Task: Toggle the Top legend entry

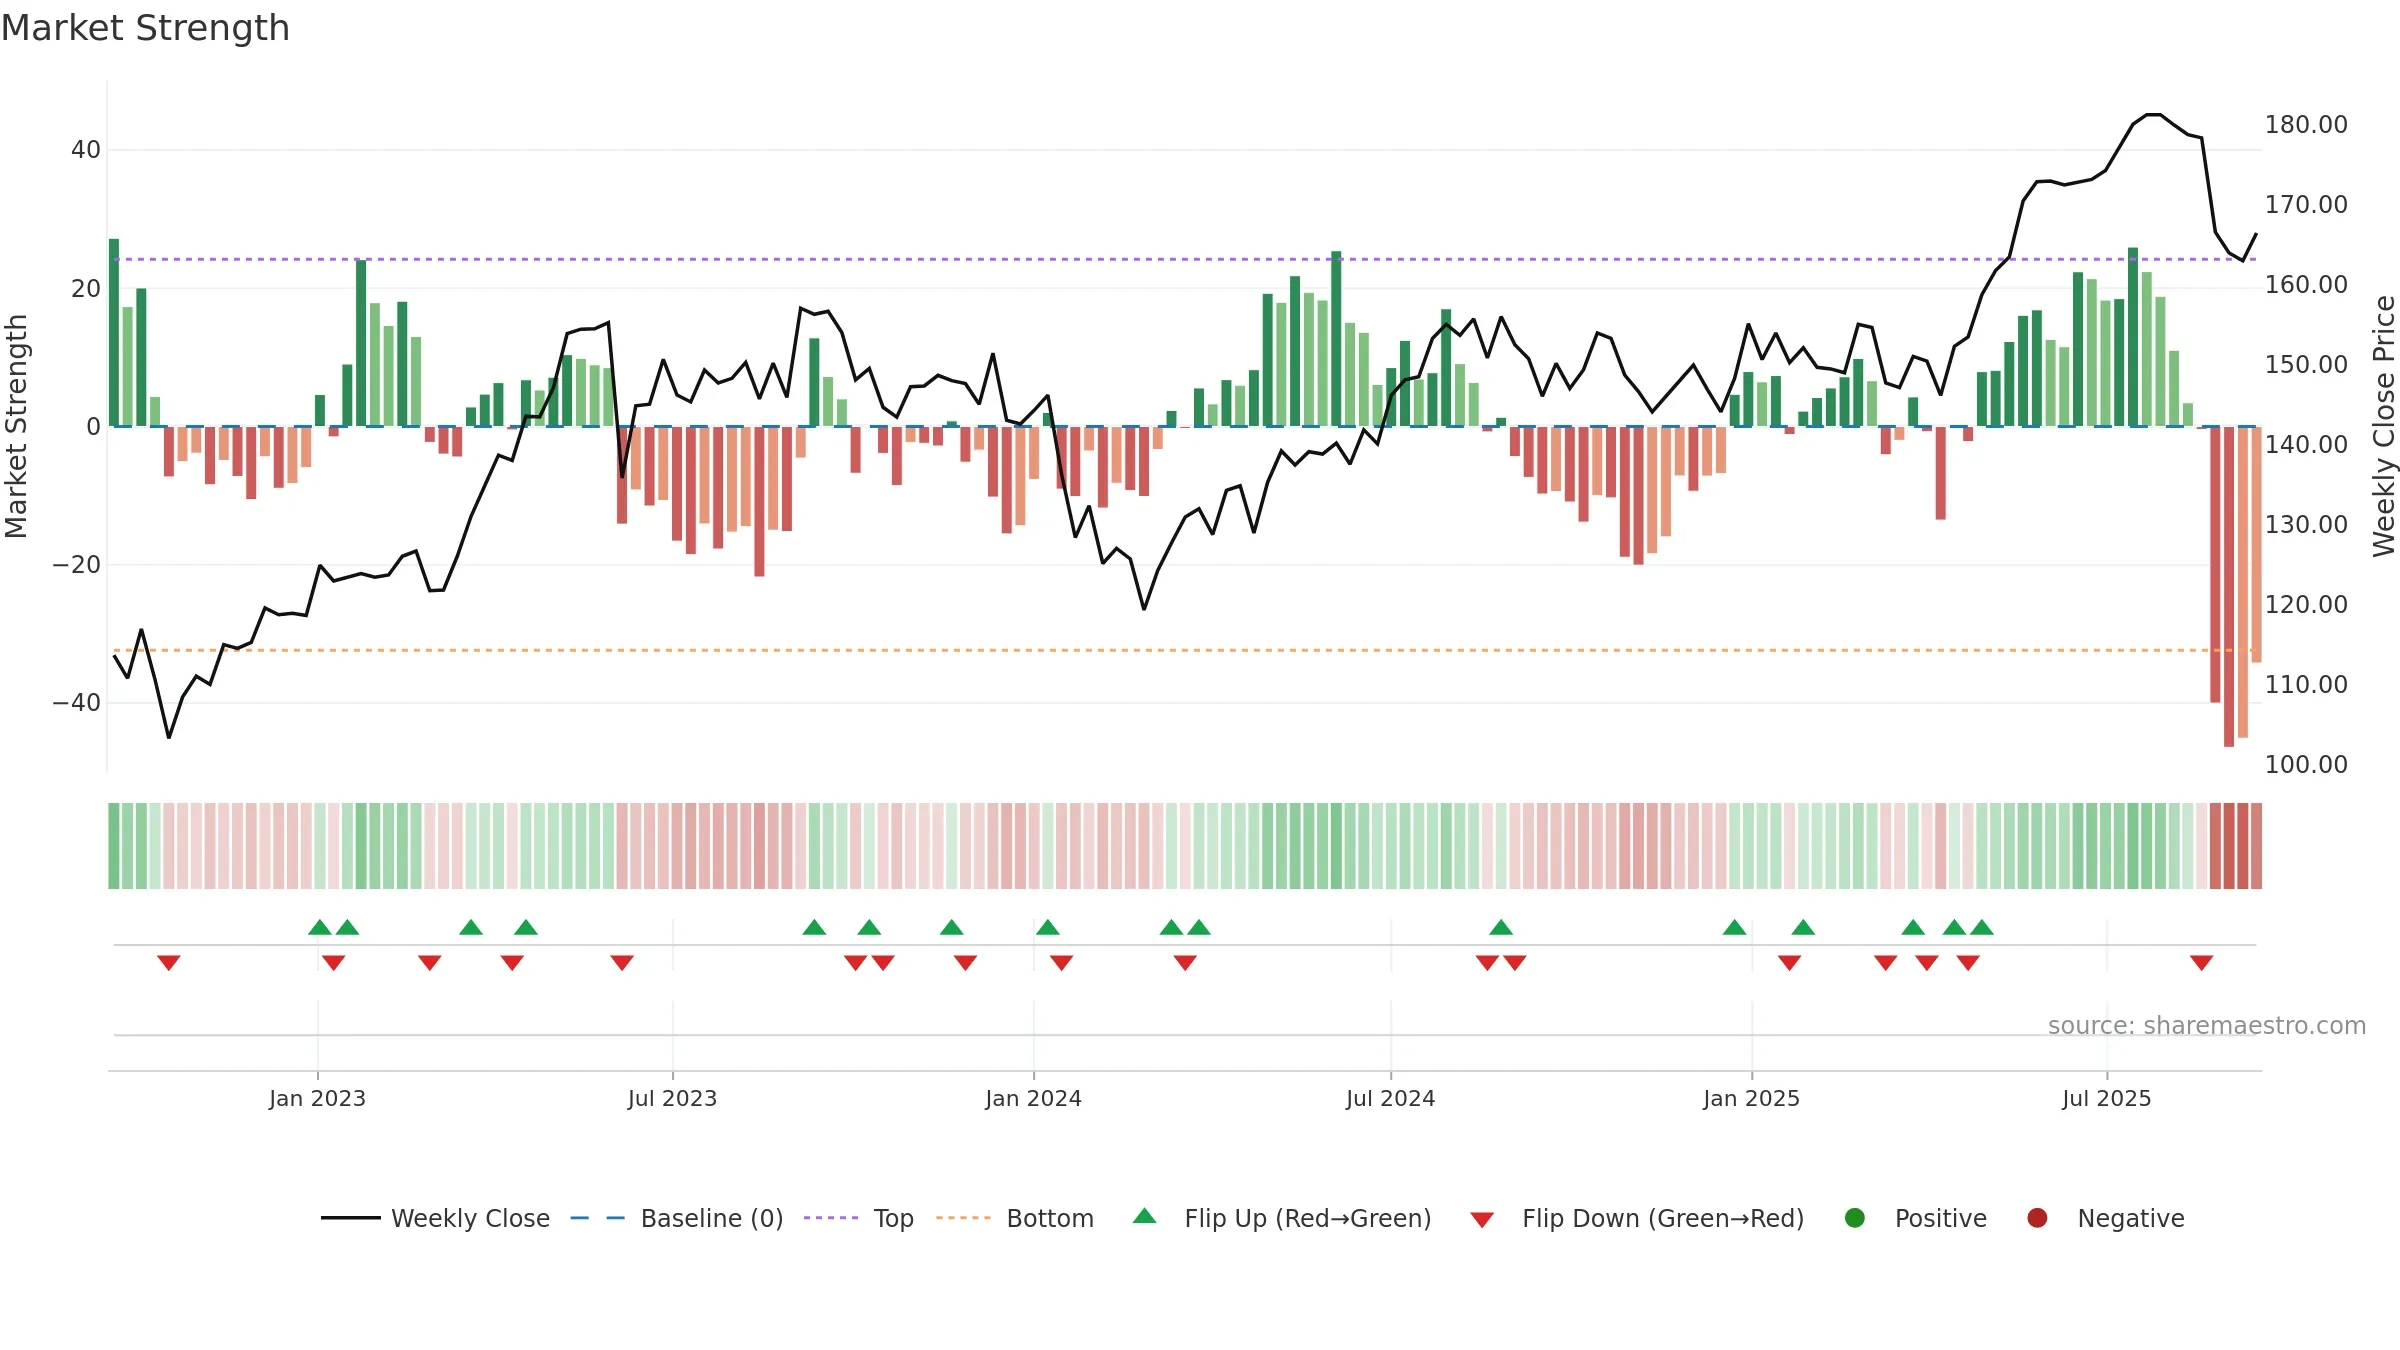Action: 859,1218
